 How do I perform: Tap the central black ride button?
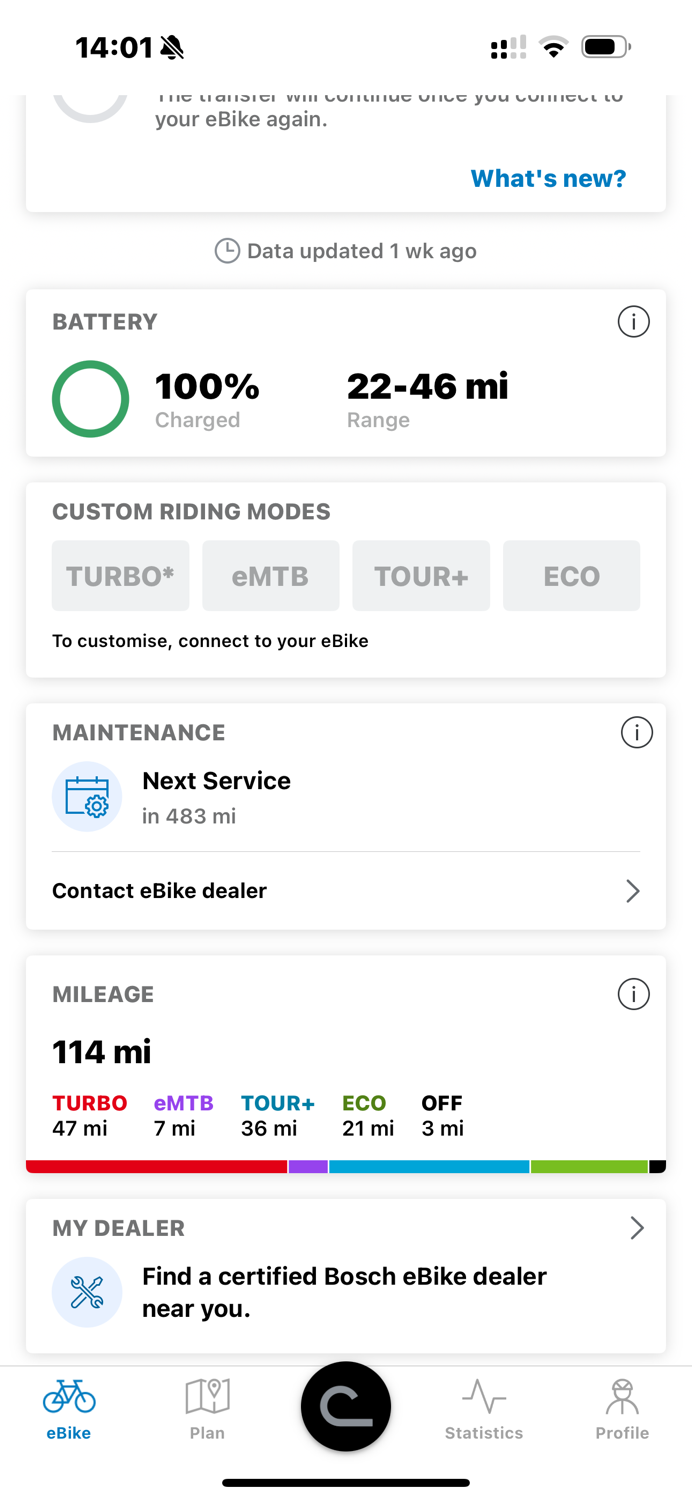coord(346,1406)
